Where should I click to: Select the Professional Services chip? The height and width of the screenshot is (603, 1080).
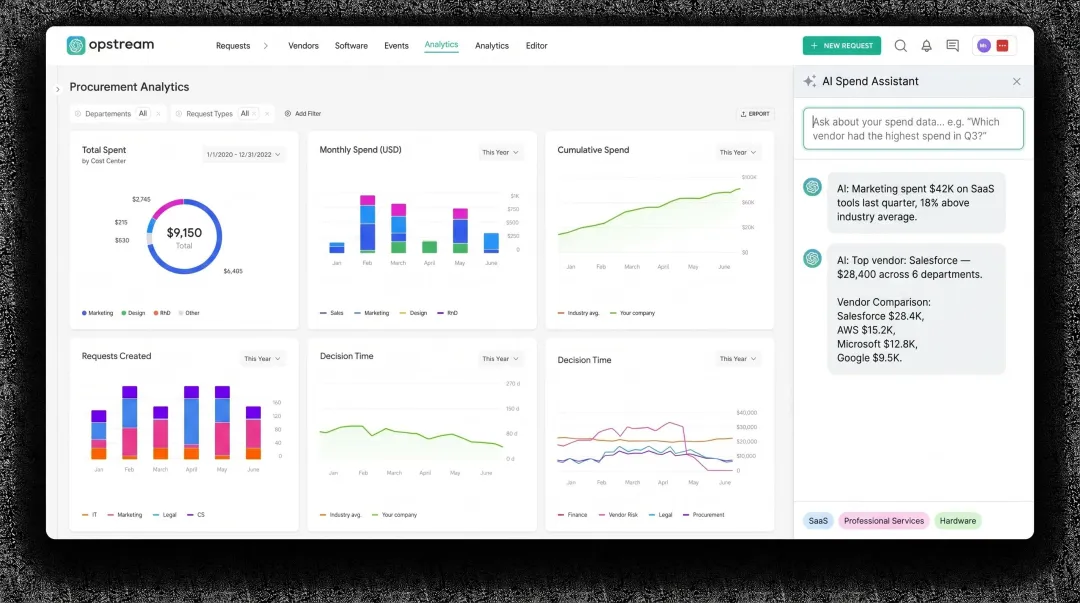click(884, 521)
